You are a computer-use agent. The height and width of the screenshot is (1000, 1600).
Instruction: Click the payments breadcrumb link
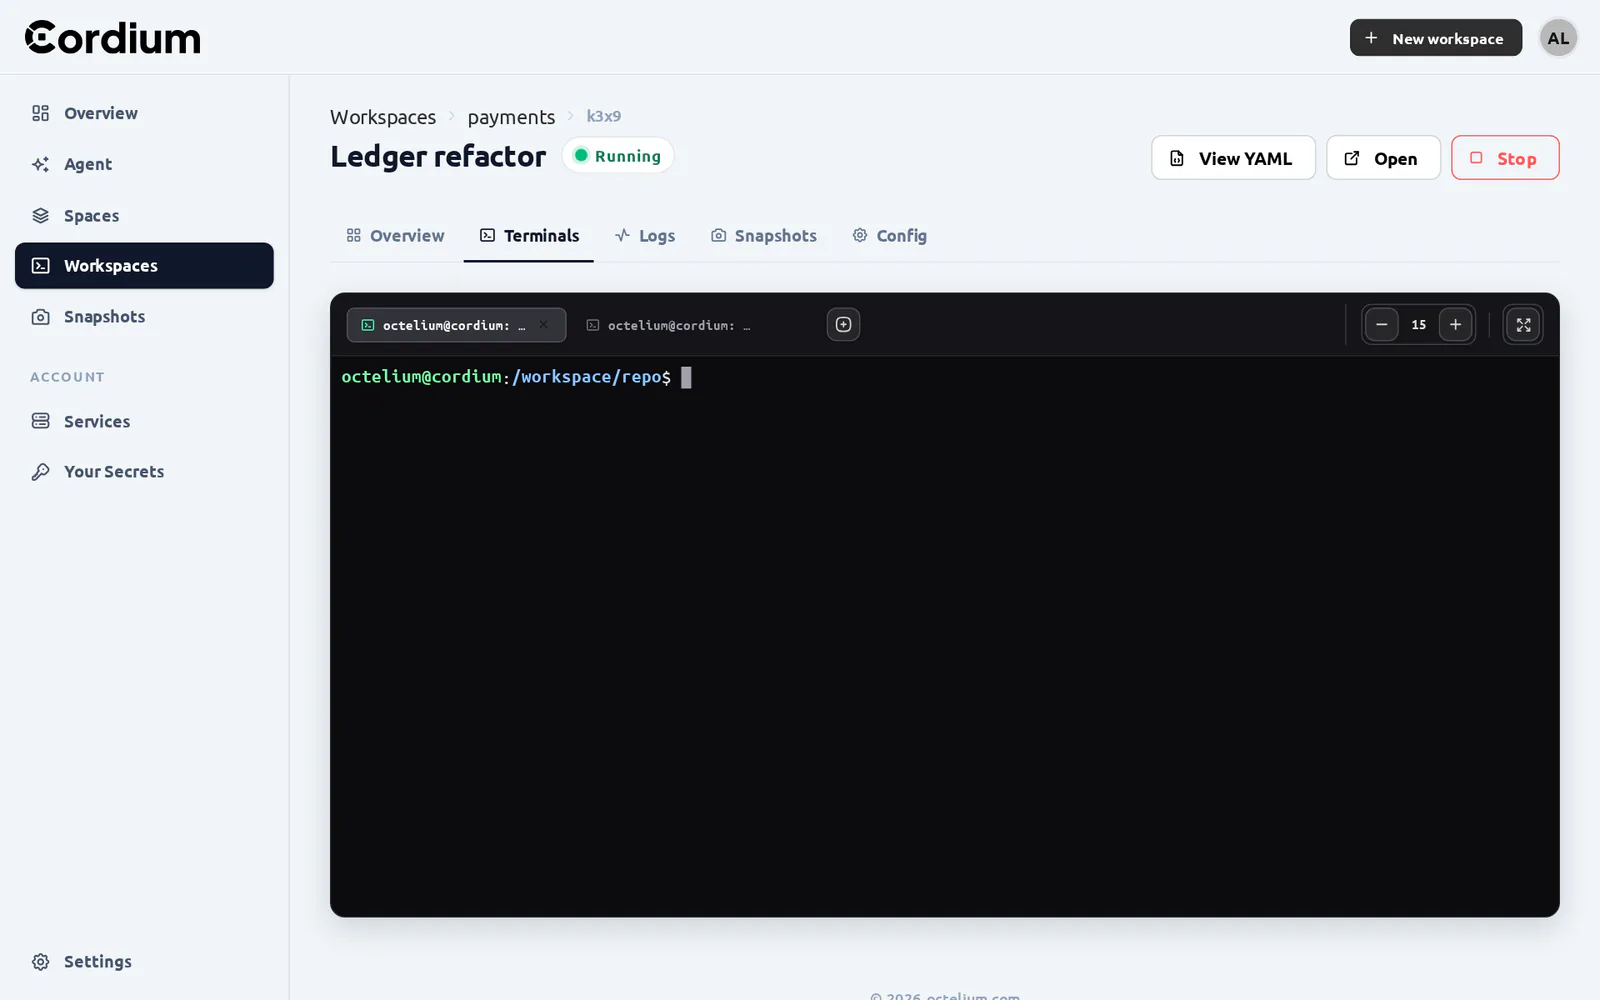[511, 117]
